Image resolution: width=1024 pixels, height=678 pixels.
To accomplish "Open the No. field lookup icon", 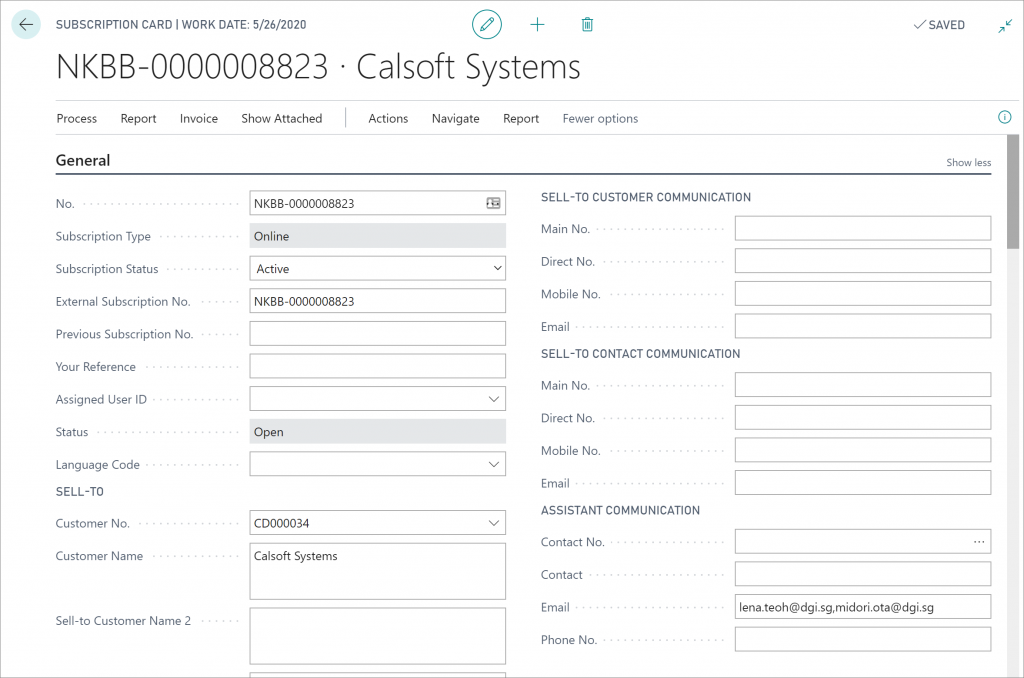I will click(493, 203).
